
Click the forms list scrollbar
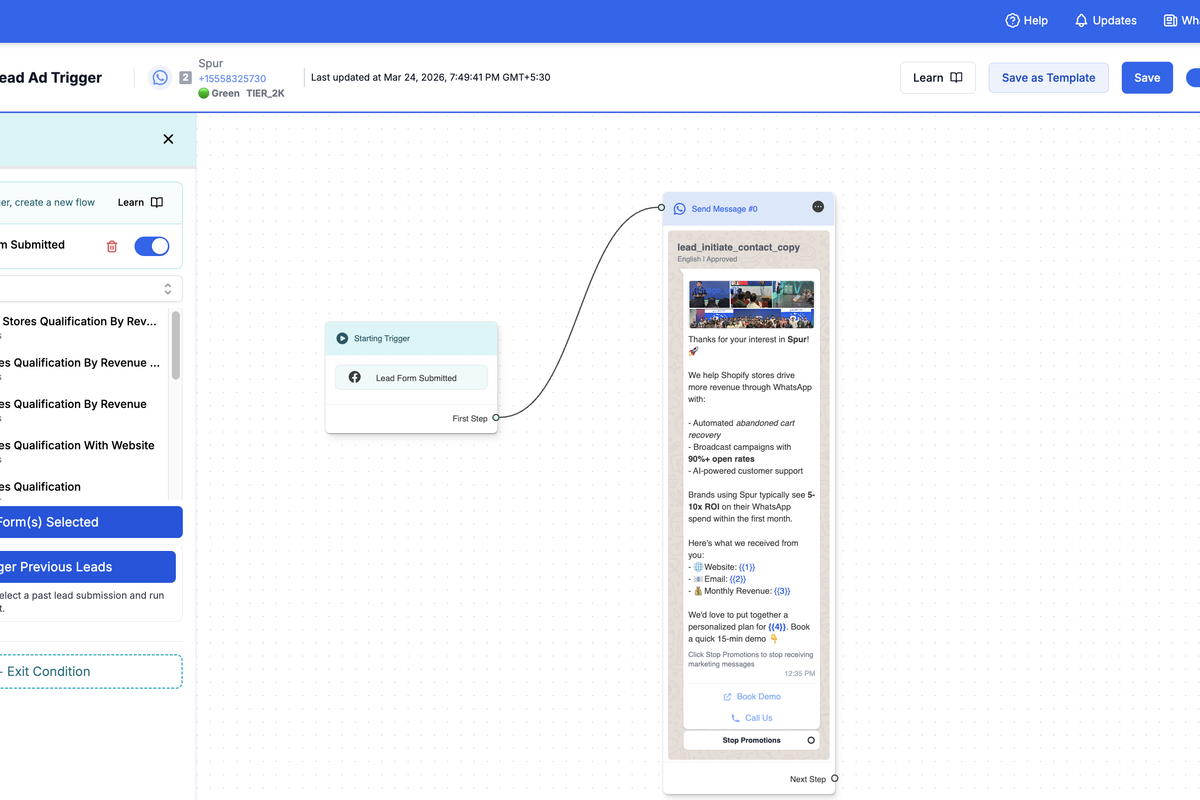(176, 345)
